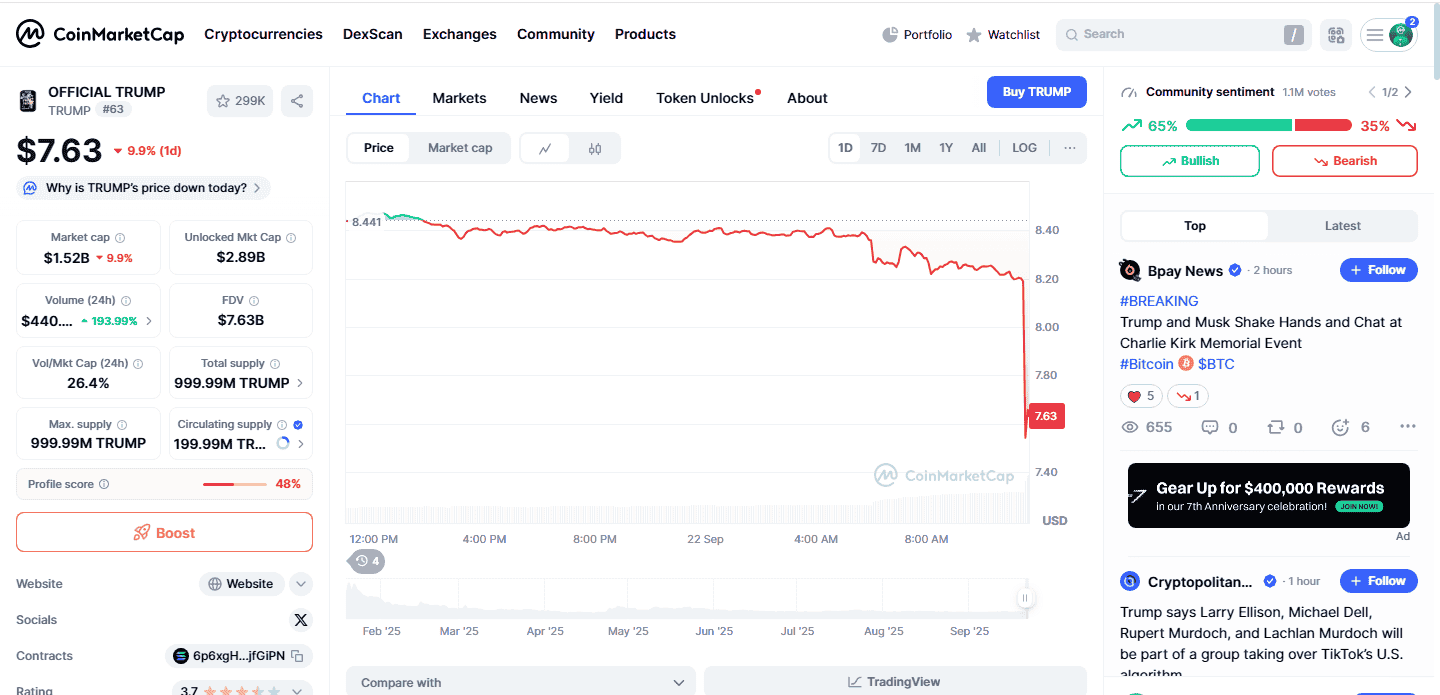This screenshot has width=1440, height=695.
Task: Select the line chart type
Action: [545, 148]
